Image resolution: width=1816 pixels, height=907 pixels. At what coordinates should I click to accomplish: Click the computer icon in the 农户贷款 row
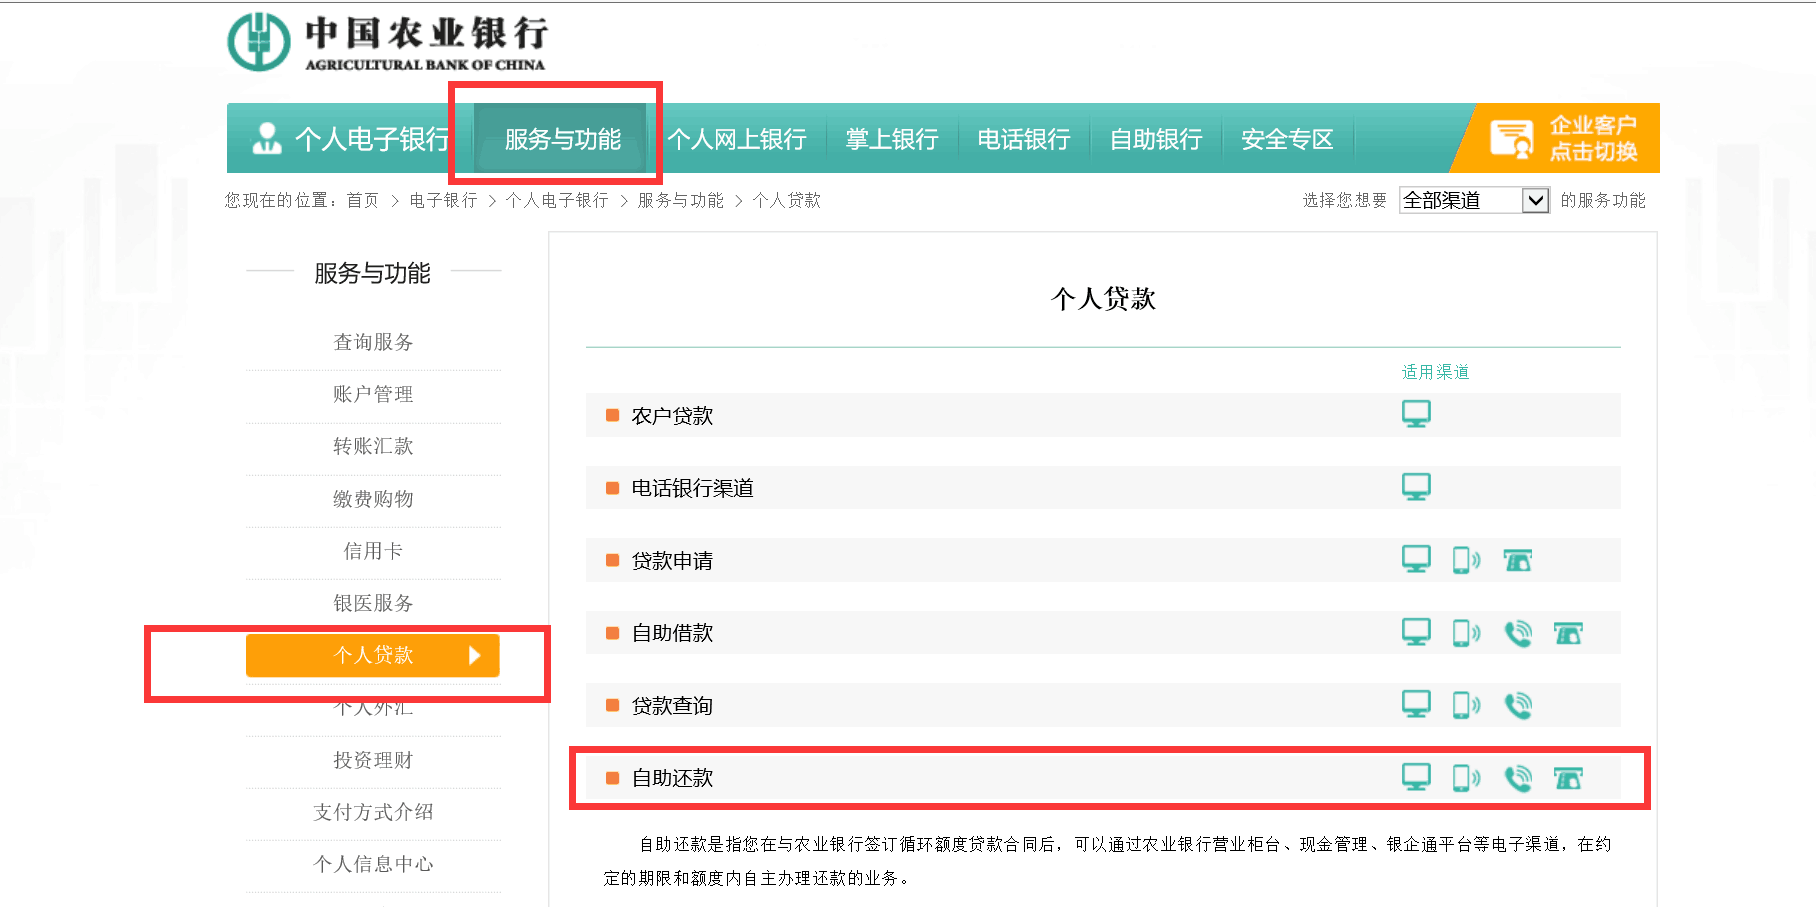point(1416,414)
